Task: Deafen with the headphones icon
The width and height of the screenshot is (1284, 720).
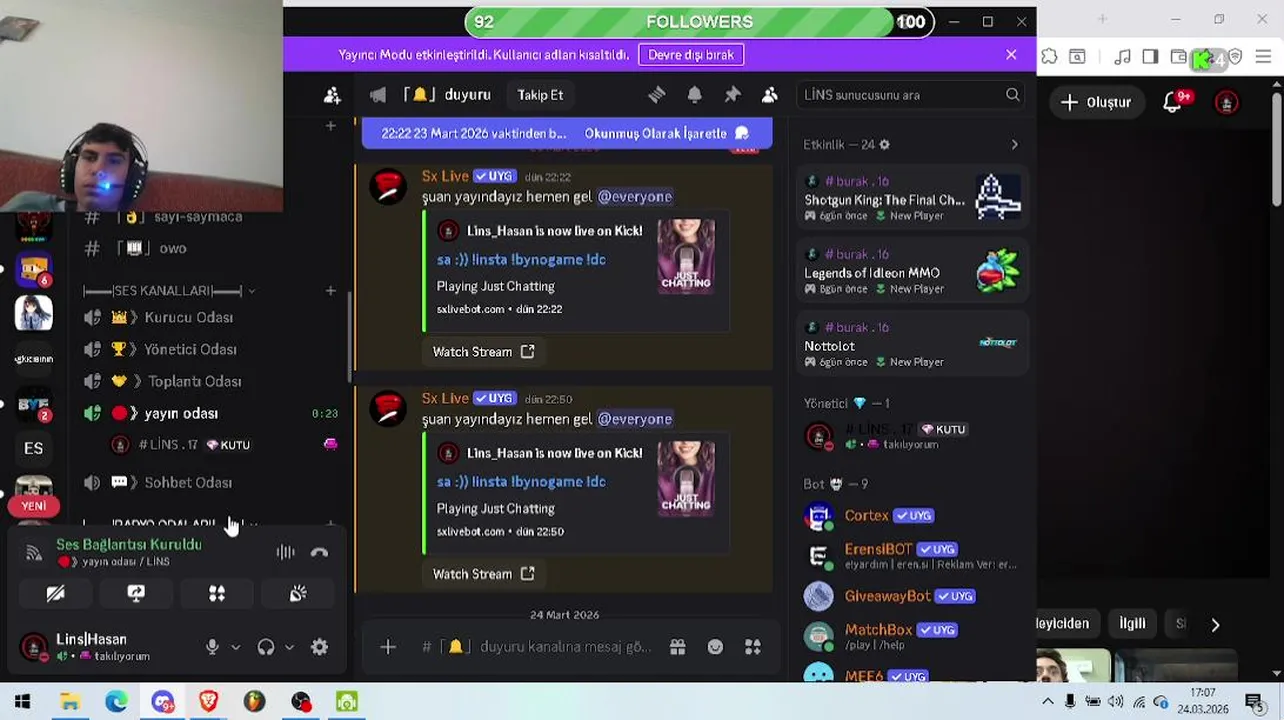Action: 266,647
